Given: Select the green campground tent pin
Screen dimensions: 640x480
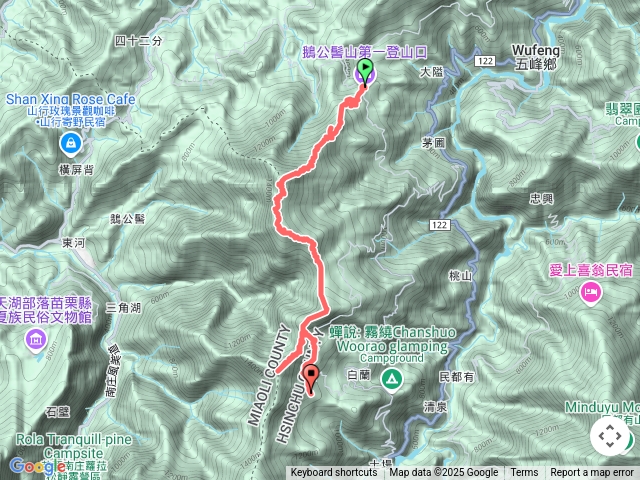Looking at the screenshot, I should coord(392,380).
